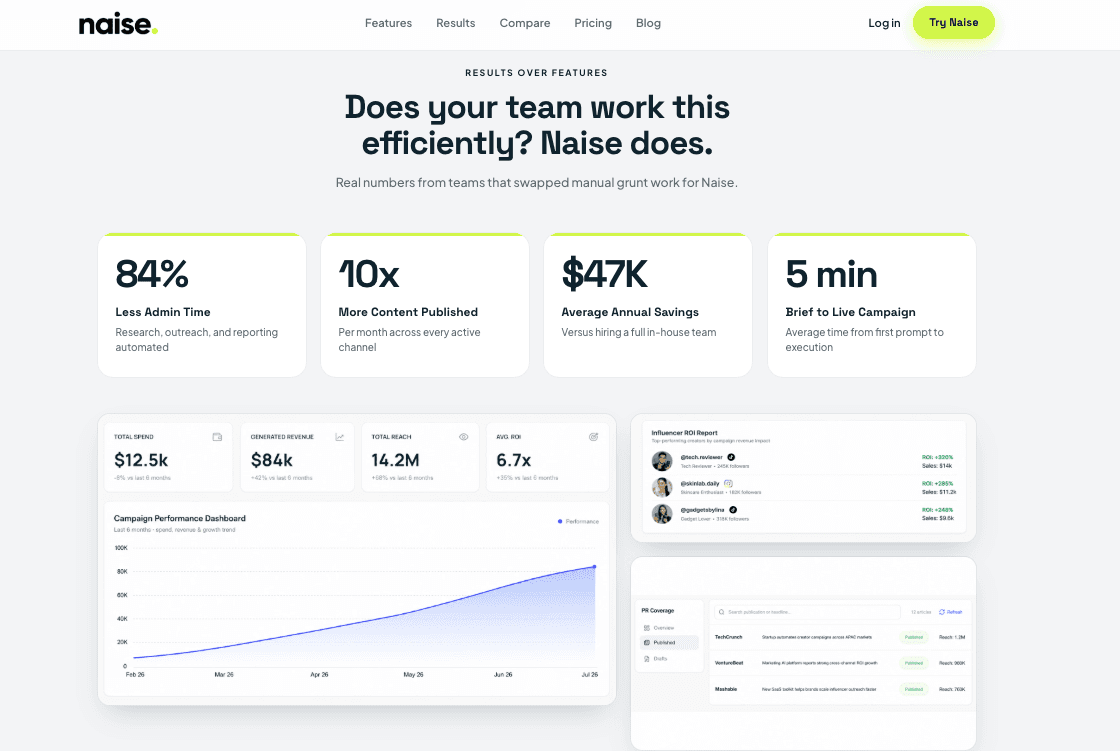Click the $12.5k Total Spend value

(141, 460)
